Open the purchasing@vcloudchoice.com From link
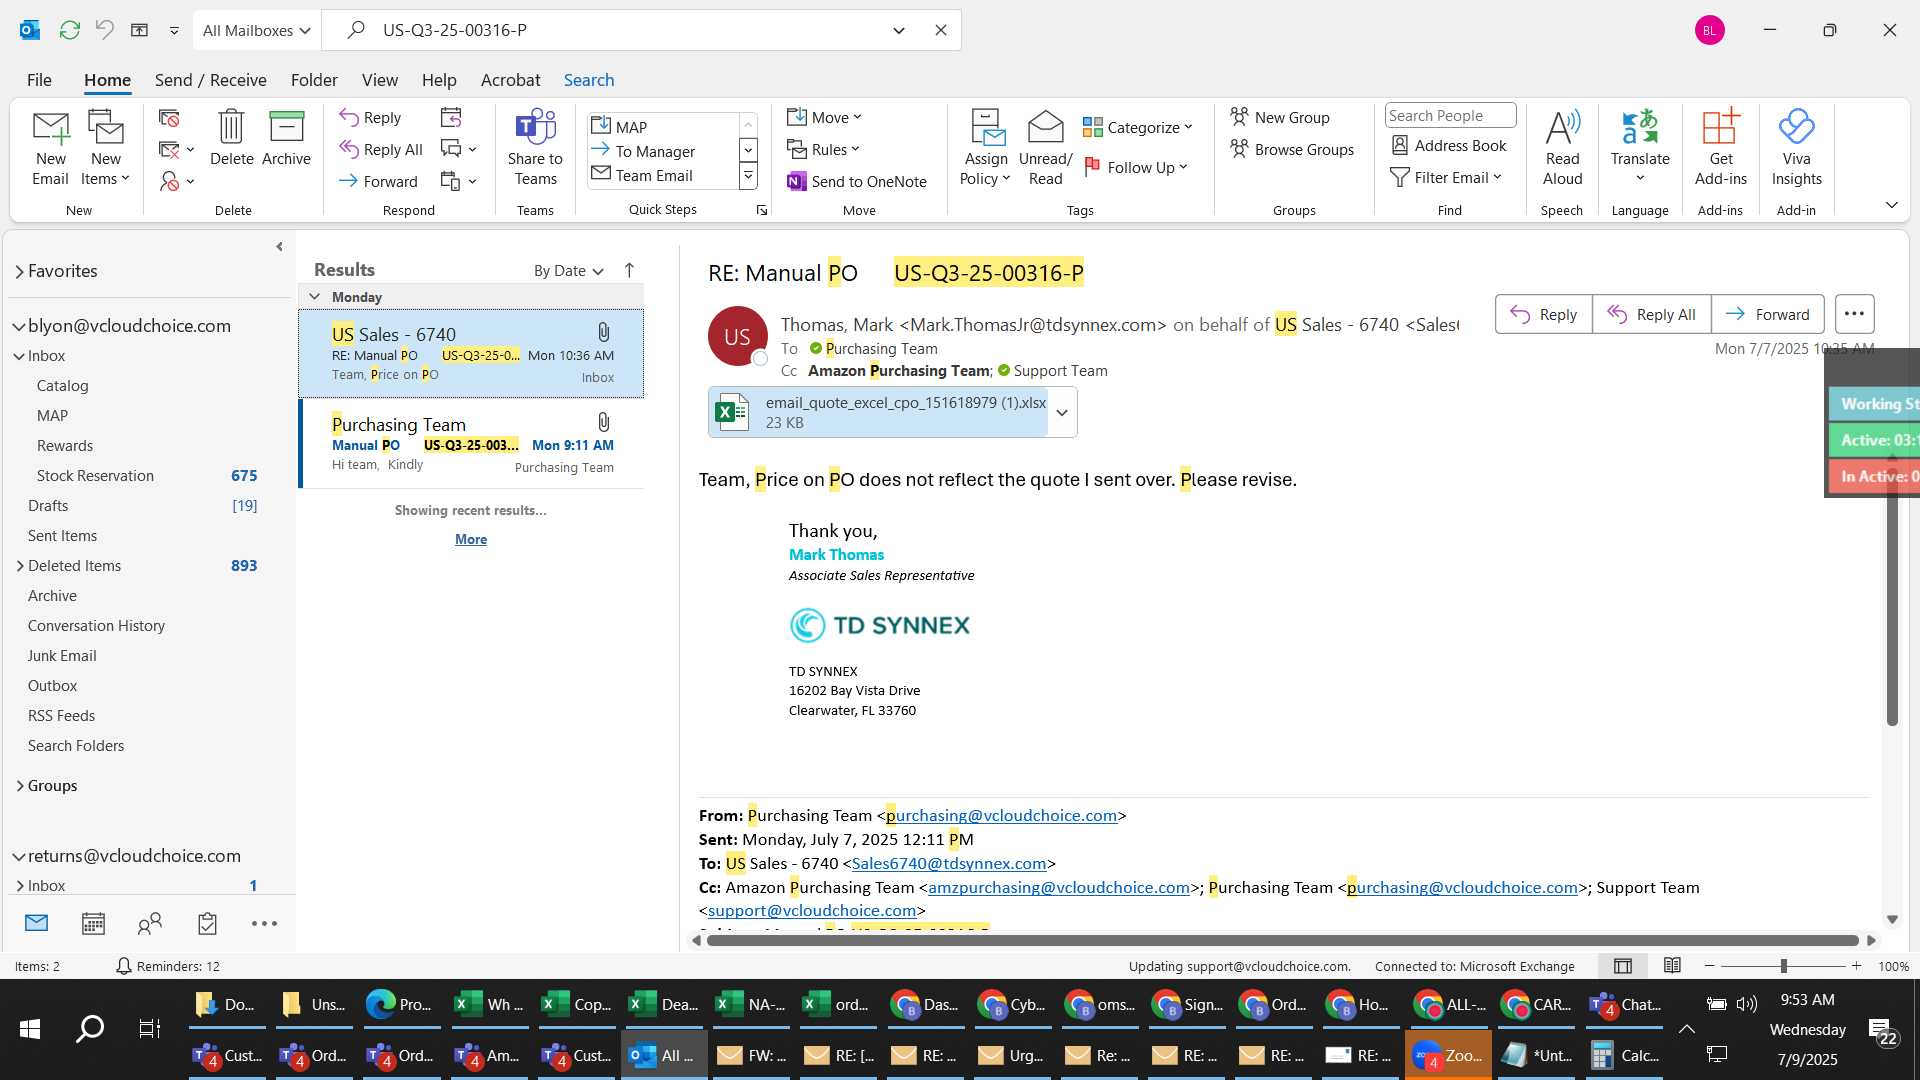The height and width of the screenshot is (1080, 1920). click(1001, 815)
